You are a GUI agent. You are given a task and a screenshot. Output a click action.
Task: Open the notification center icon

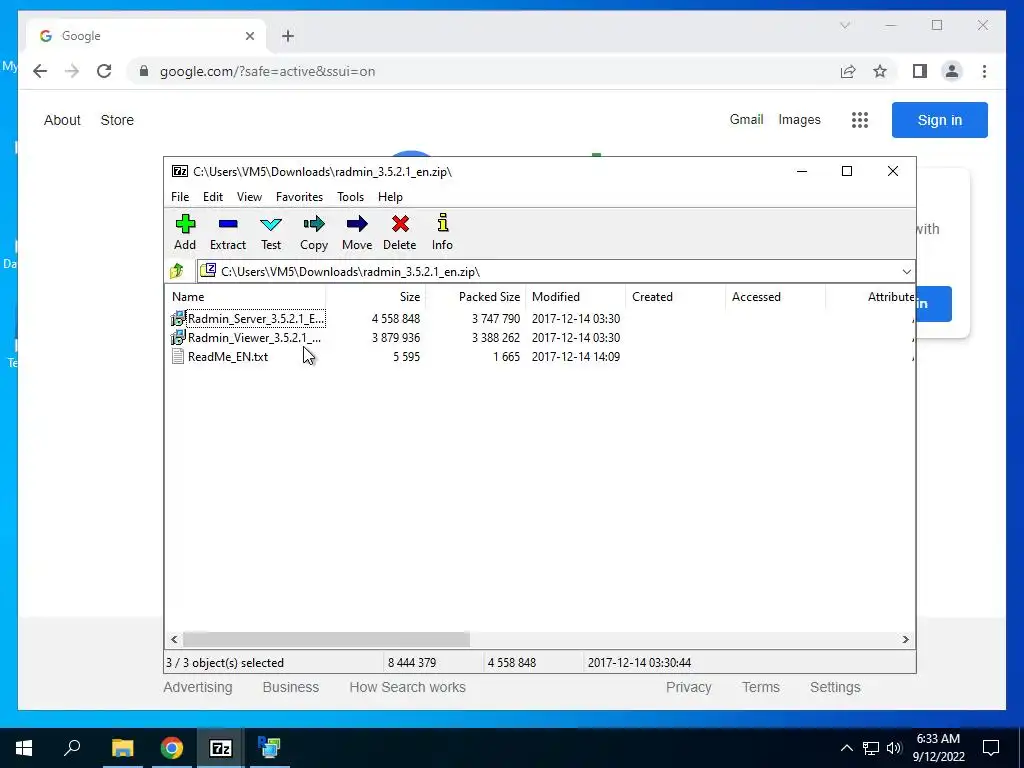click(991, 748)
